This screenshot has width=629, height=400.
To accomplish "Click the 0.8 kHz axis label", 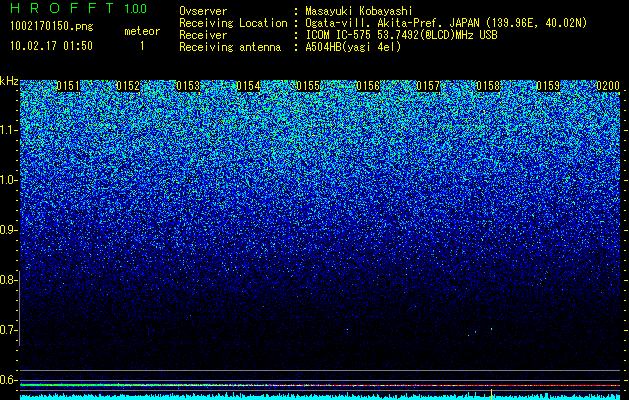I will (8, 280).
